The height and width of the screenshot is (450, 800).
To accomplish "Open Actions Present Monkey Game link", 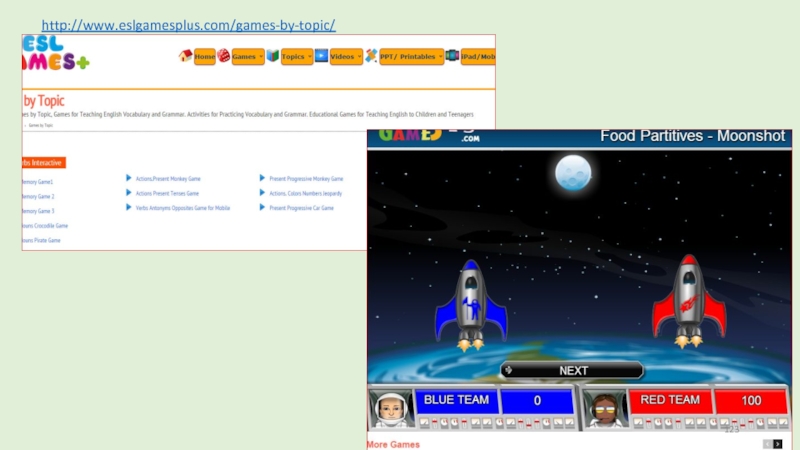I will tap(168, 179).
